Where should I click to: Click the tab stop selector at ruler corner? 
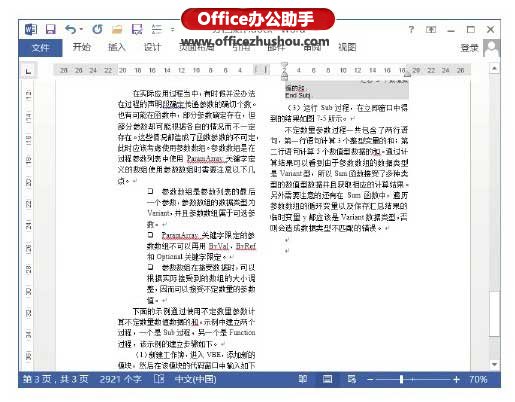point(28,71)
